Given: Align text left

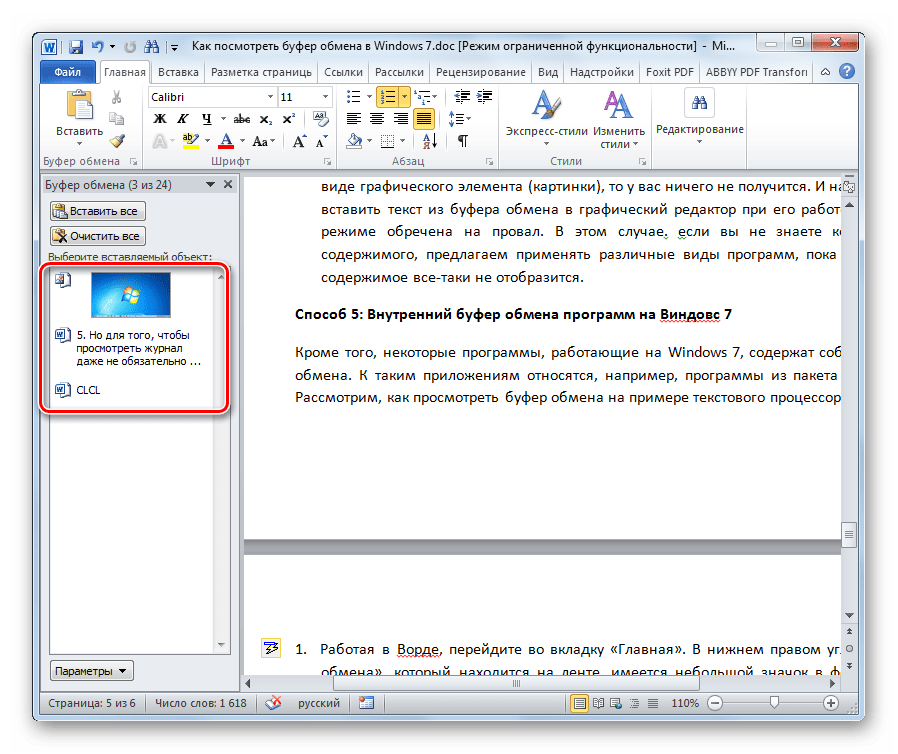Looking at the screenshot, I should click(x=354, y=119).
